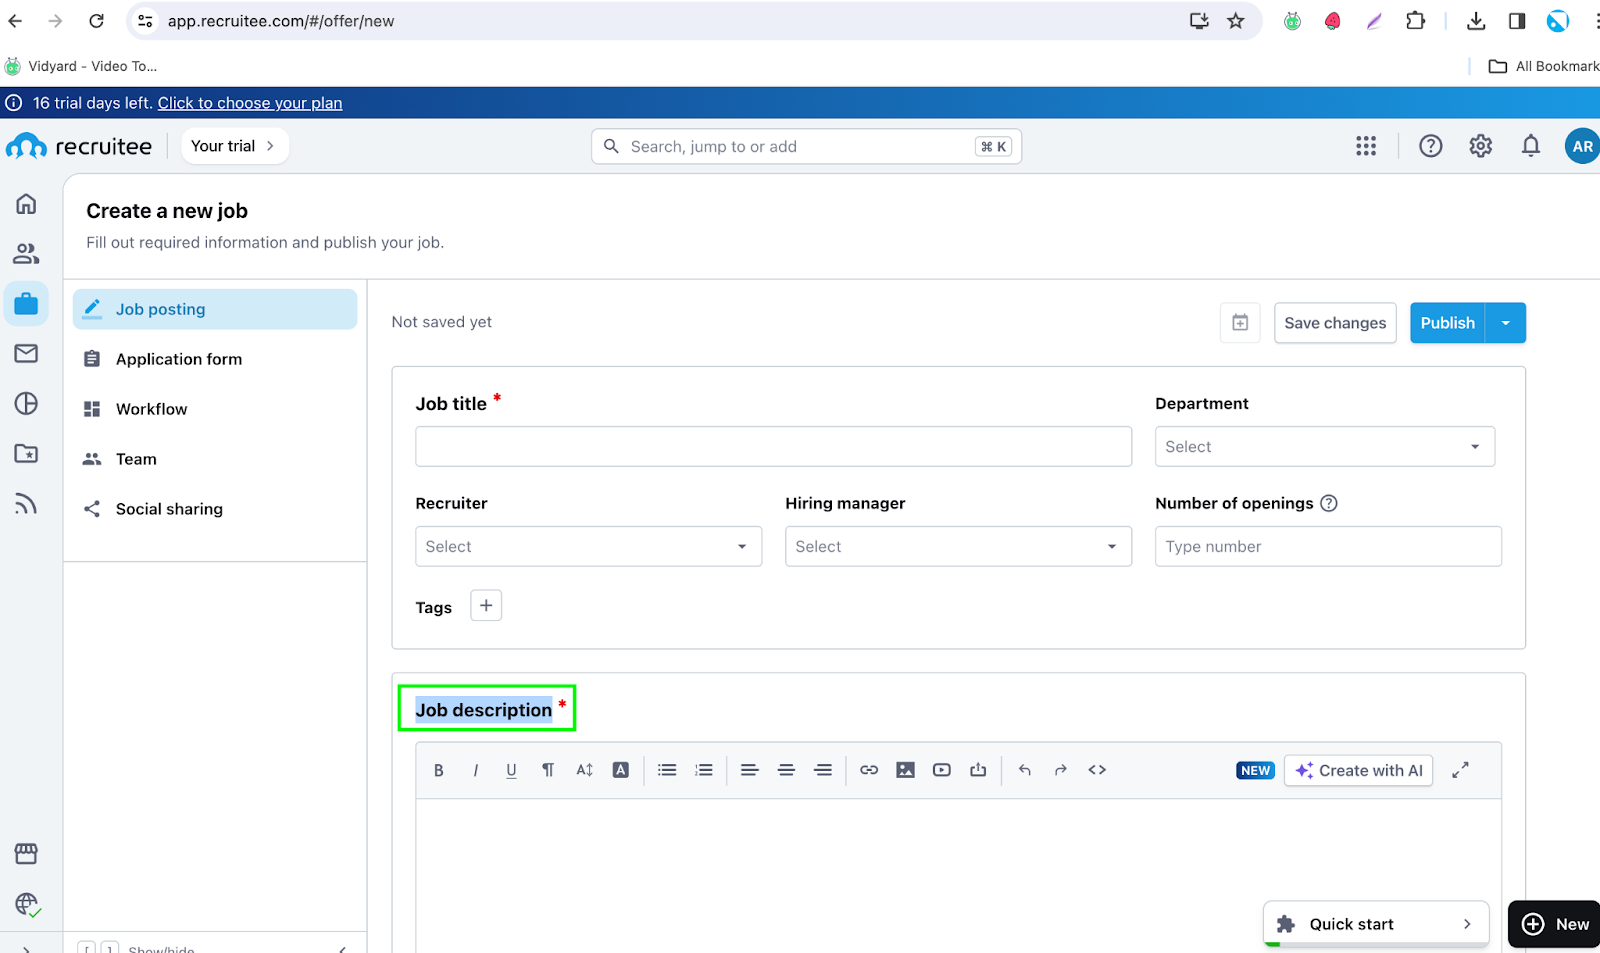Click the 'Click to choose your plan' link
The image size is (1600, 953).
pos(250,103)
